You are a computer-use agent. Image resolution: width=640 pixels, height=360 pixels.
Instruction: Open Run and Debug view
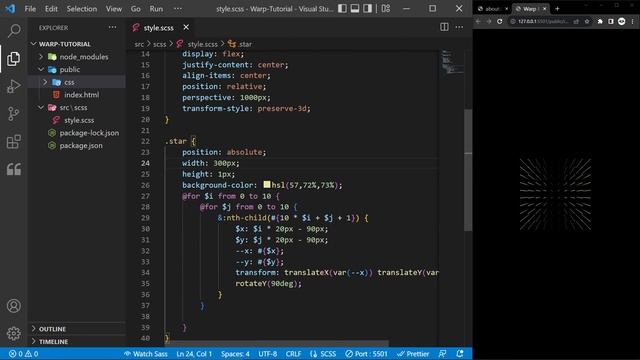pos(13,87)
